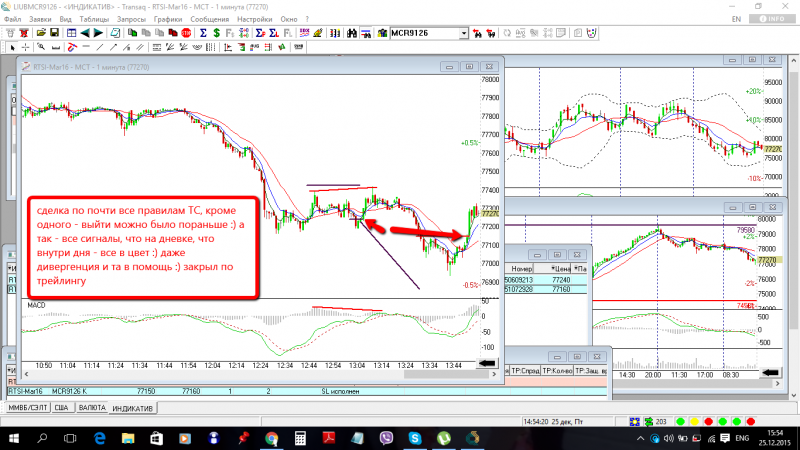Select the ИНДИКАТИВ tab
The width and height of the screenshot is (800, 450).
pyautogui.click(x=133, y=408)
